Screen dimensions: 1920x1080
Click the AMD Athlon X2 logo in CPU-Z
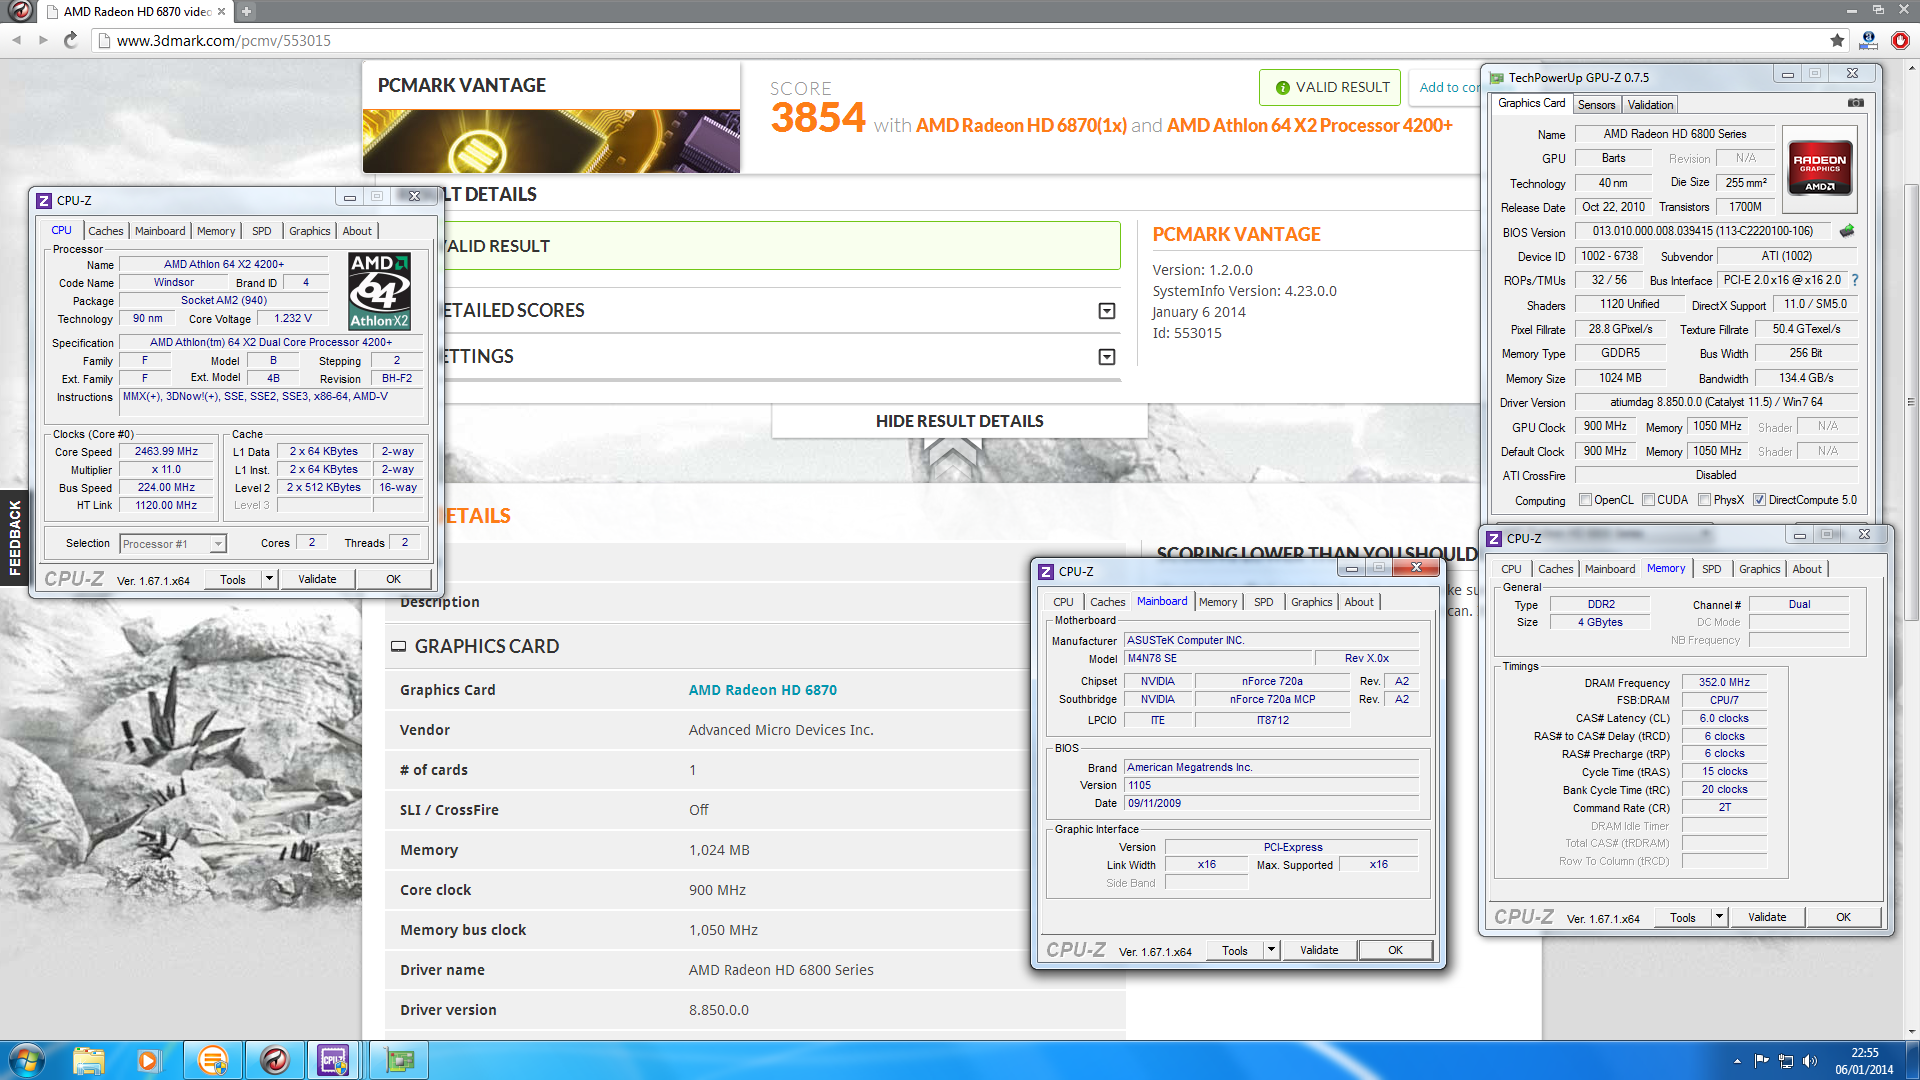[379, 291]
